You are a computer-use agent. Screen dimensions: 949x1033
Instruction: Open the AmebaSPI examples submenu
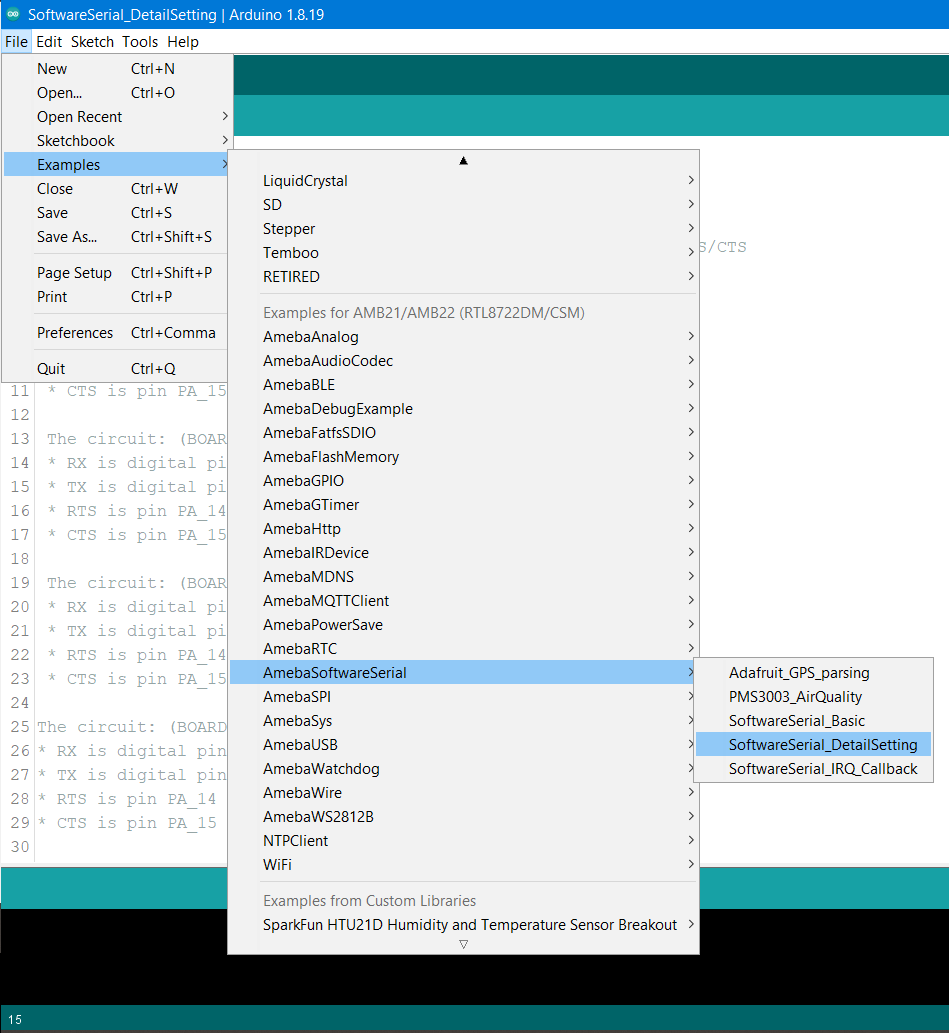463,697
